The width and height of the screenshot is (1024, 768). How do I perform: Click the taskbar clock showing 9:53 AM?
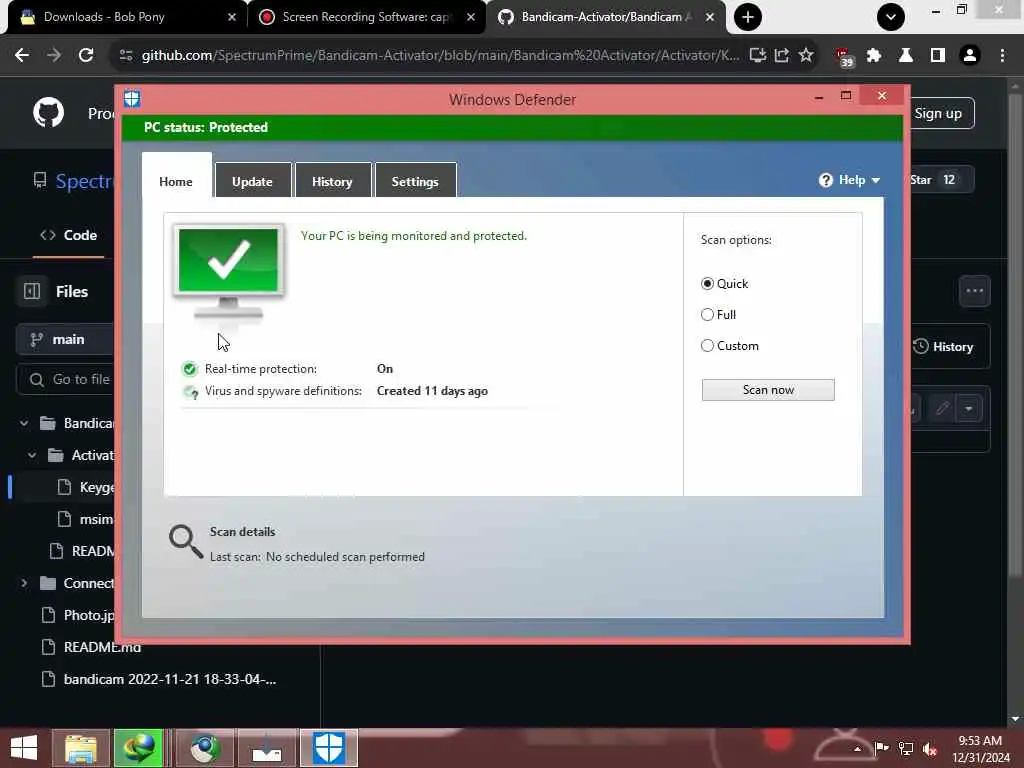coord(980,749)
